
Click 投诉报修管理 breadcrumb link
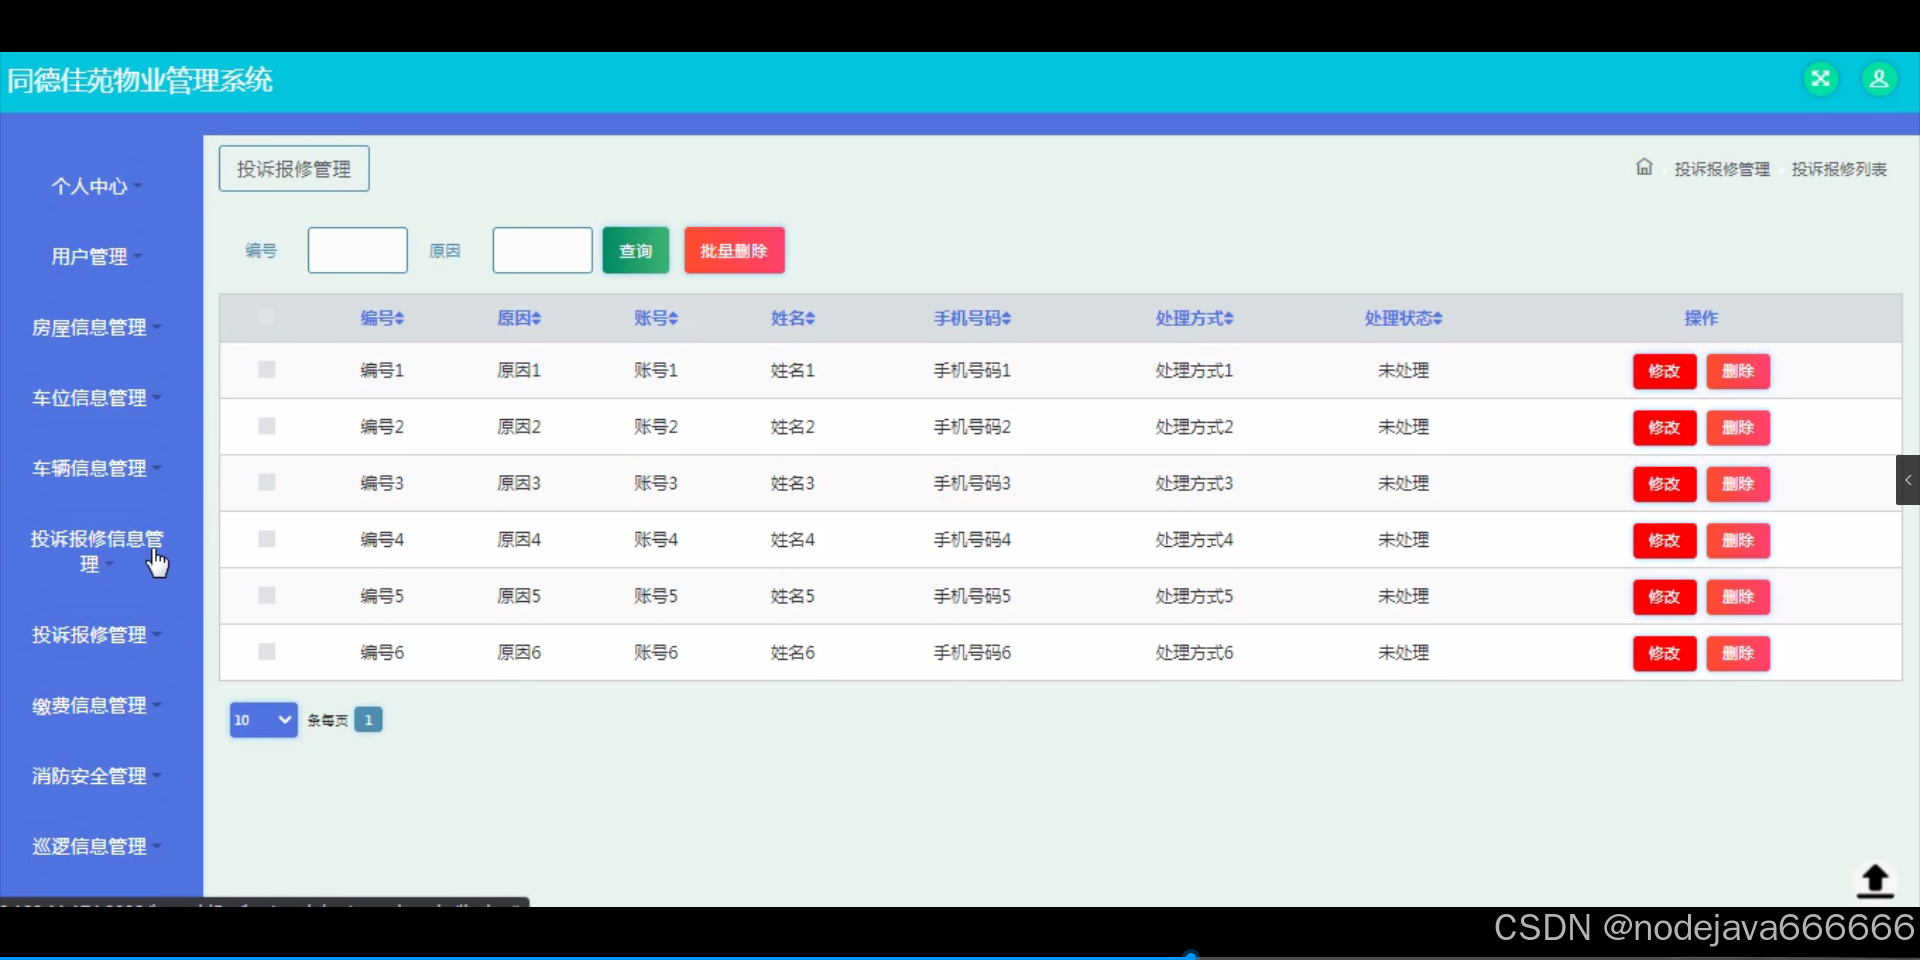(x=1722, y=169)
